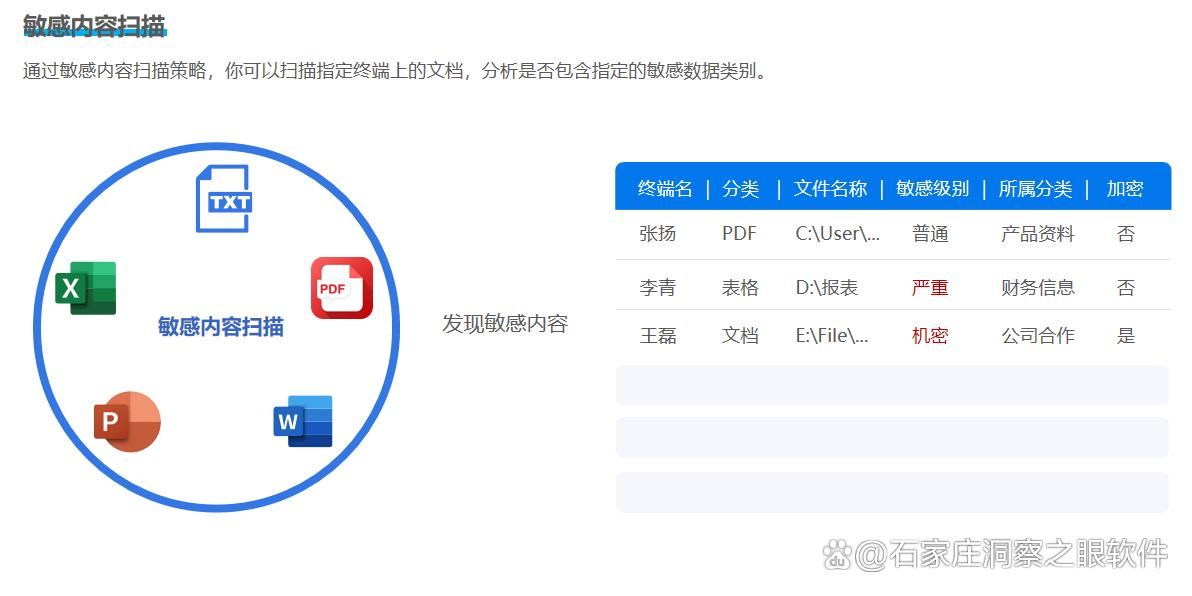Click the TXT file icon

coord(224,198)
